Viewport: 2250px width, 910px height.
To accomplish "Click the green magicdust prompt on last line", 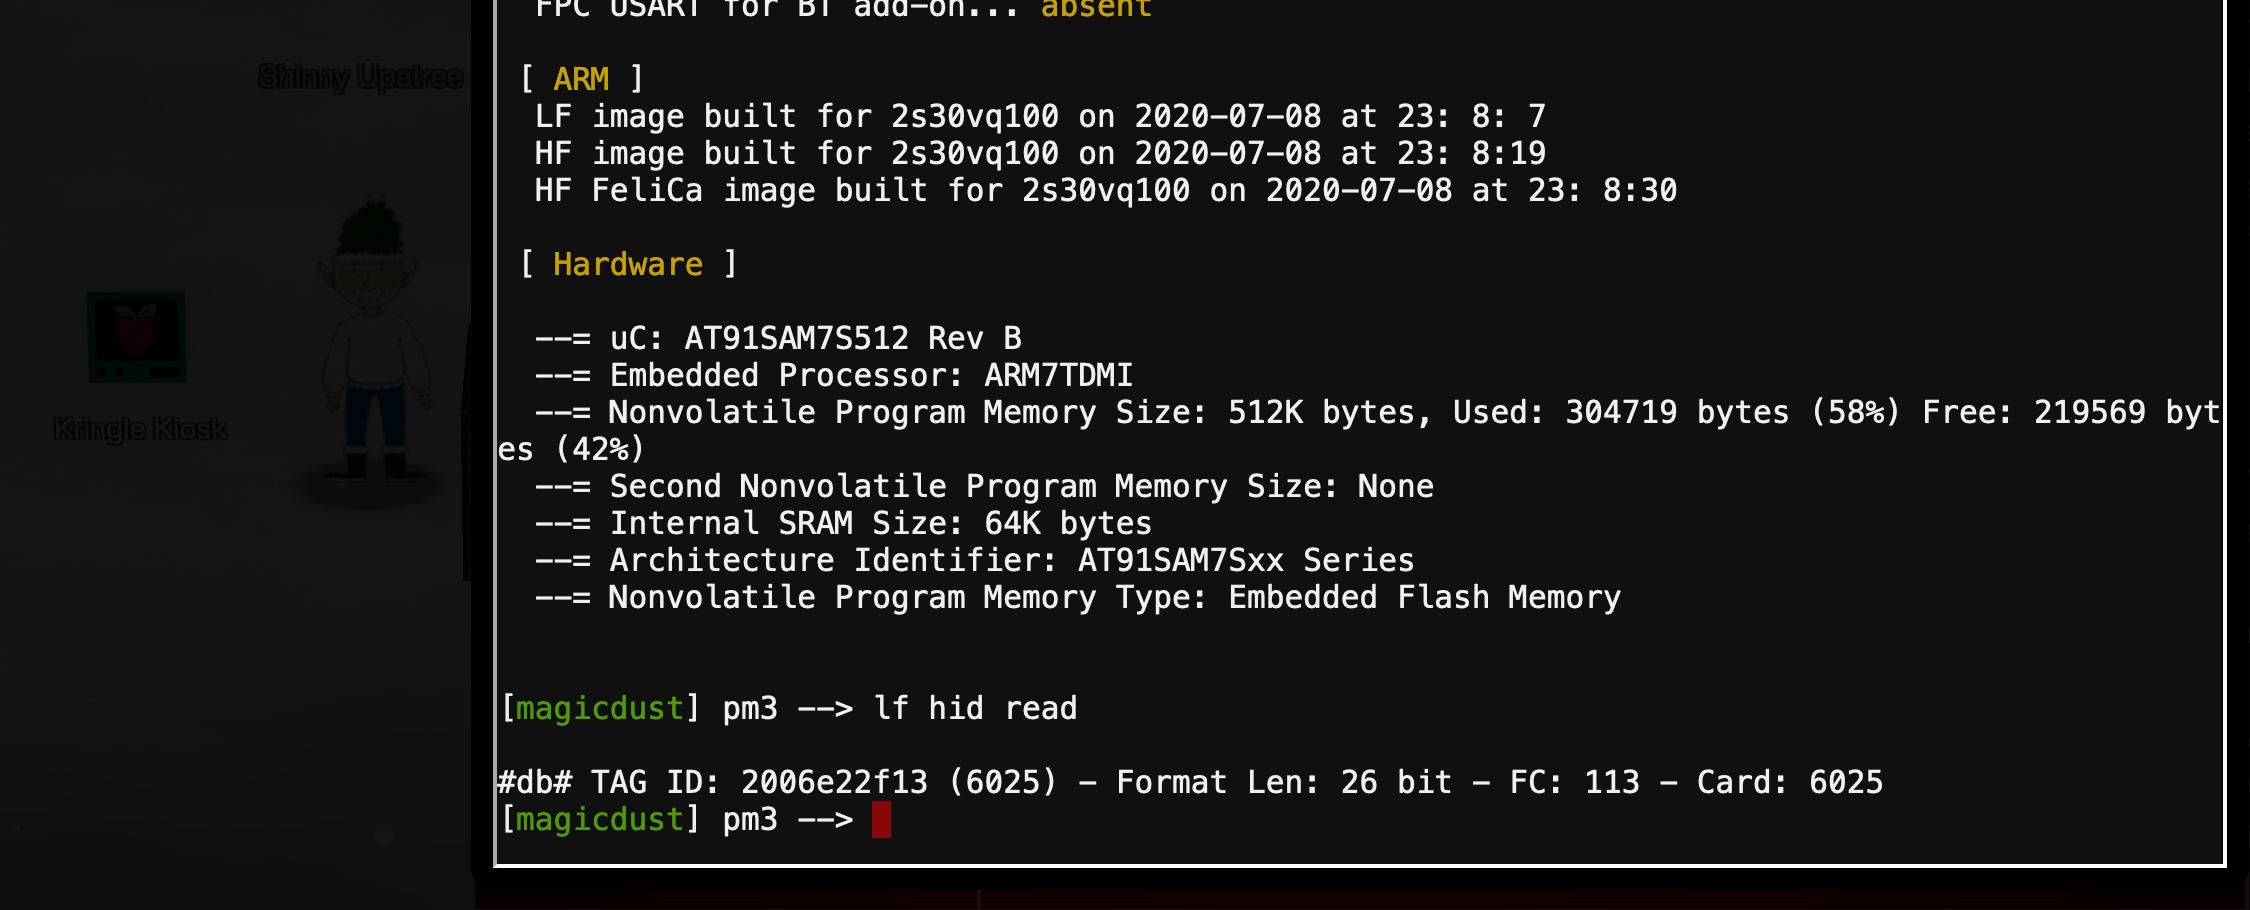I will point(600,820).
